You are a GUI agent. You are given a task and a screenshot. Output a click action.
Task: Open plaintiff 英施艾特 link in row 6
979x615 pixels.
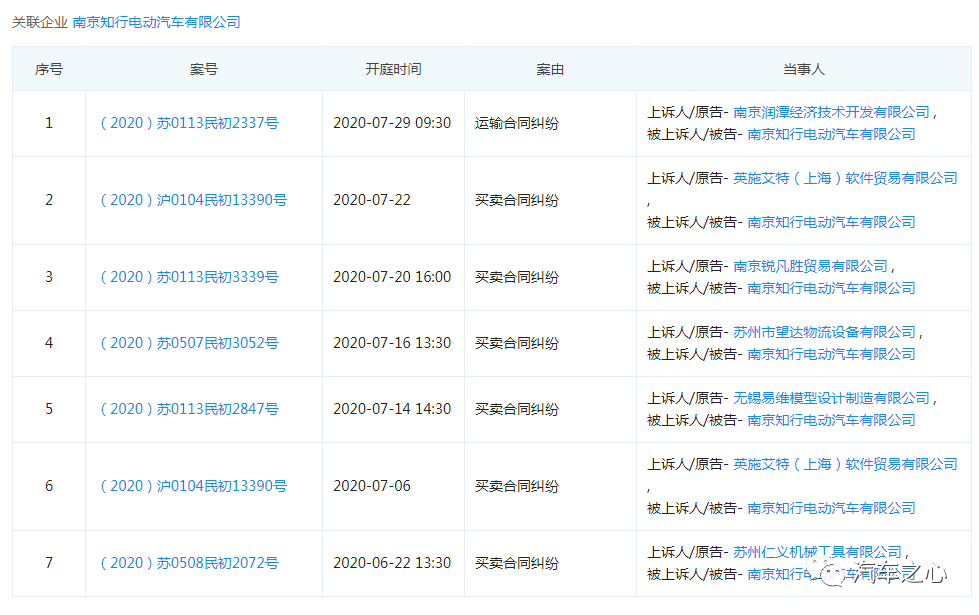[x=845, y=464]
